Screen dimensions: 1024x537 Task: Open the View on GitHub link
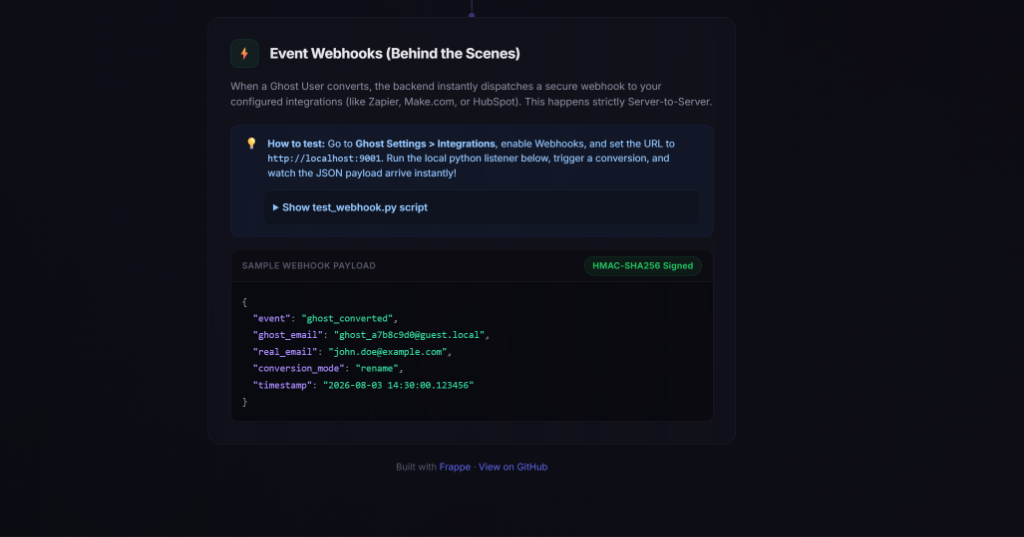[x=513, y=467]
